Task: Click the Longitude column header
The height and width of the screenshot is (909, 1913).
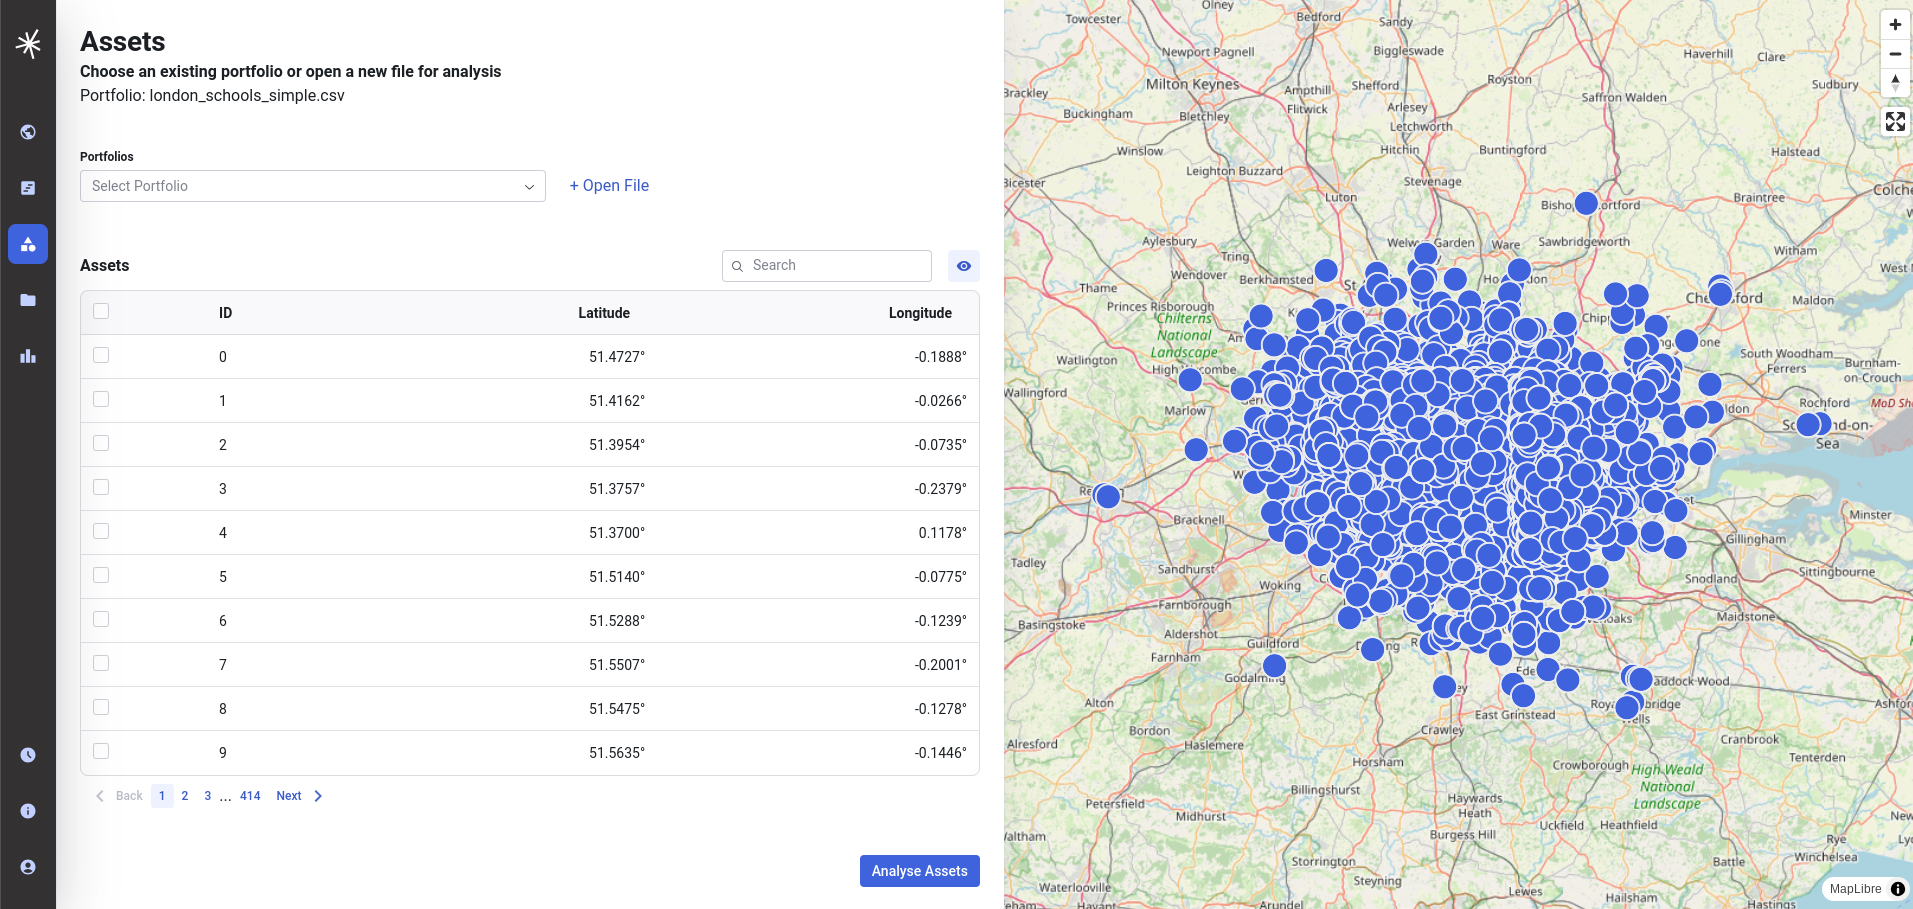Action: click(920, 313)
